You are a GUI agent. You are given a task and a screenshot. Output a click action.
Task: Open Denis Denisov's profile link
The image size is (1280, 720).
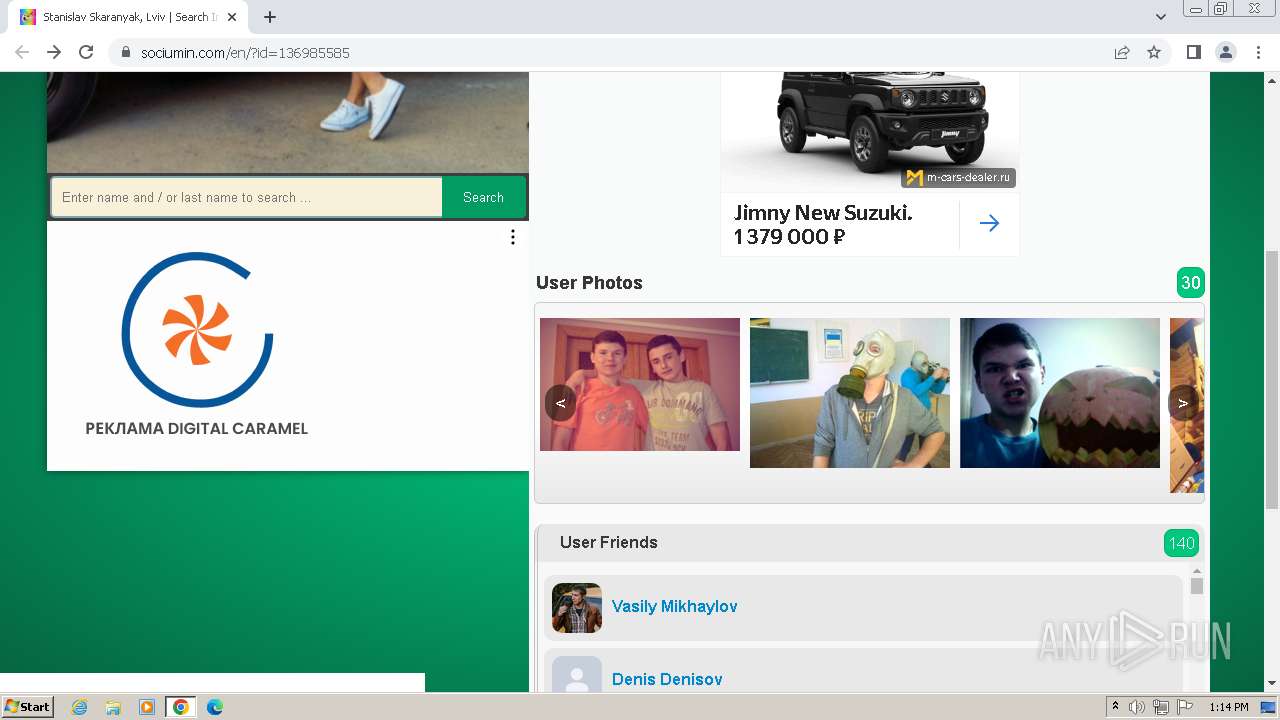(x=667, y=679)
